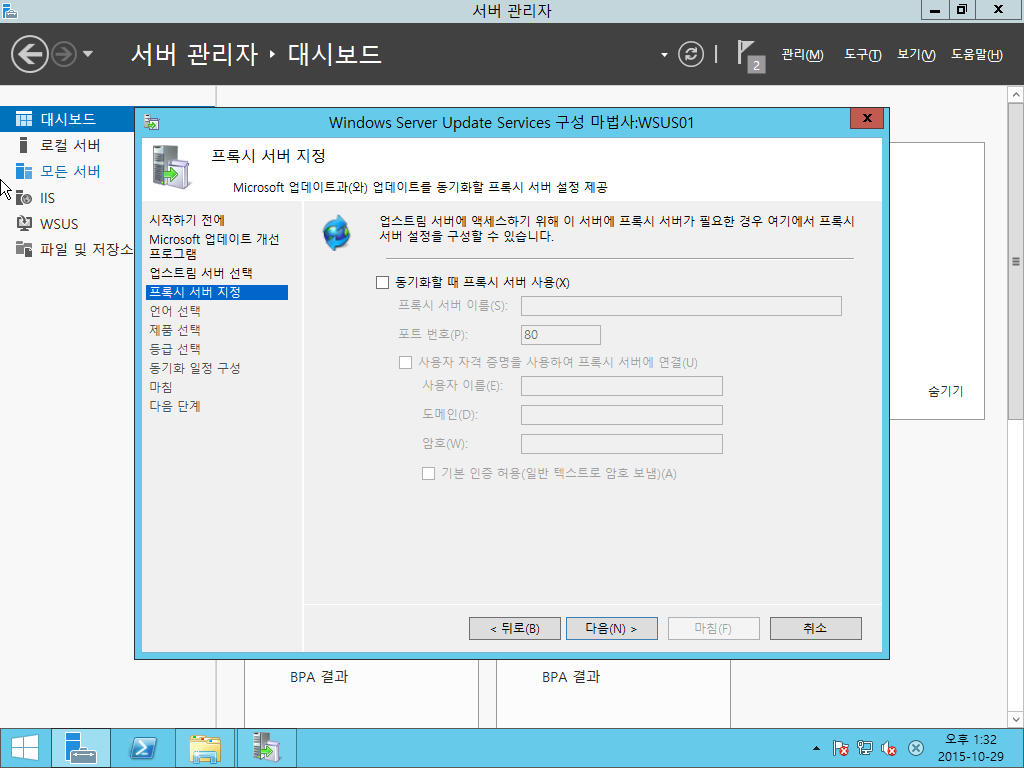
Task: Click the IIS role icon in sidebar
Action: (24, 197)
